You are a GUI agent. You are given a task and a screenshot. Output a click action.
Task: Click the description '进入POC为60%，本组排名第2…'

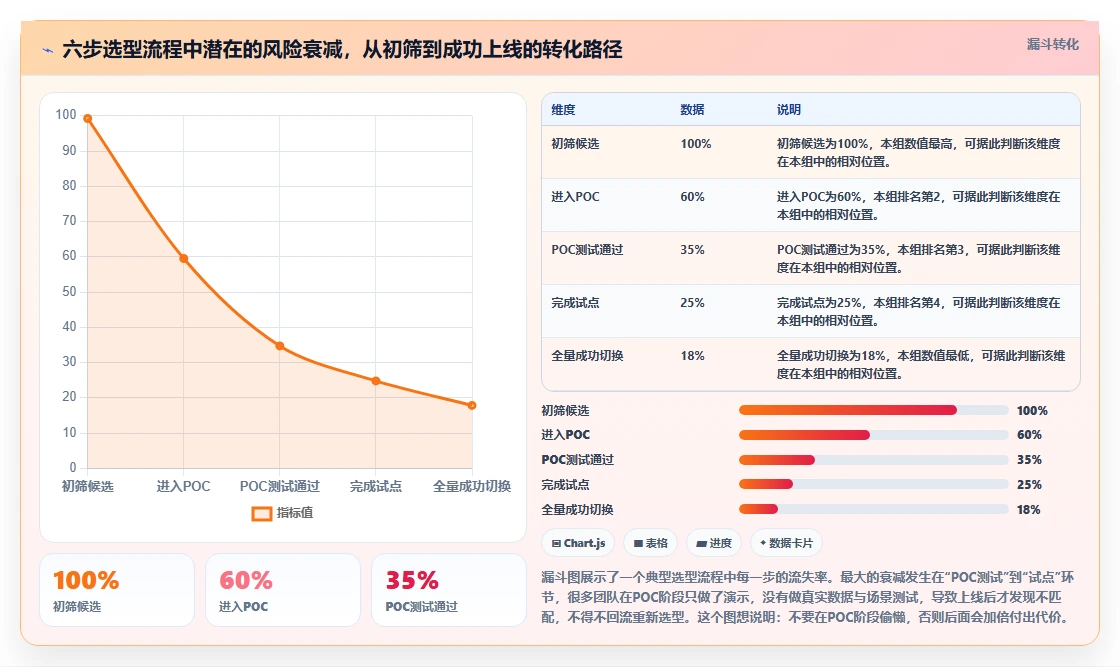919,205
